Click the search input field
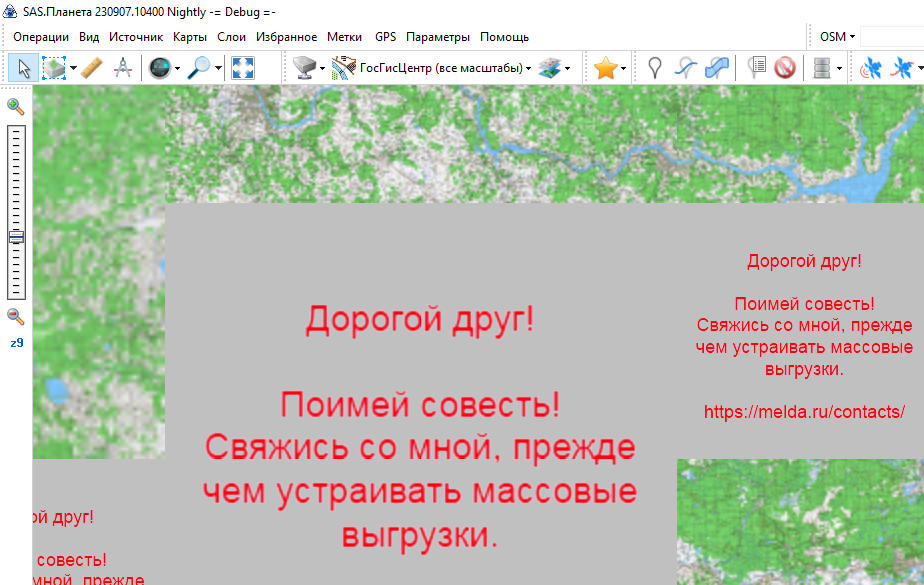 coord(891,37)
